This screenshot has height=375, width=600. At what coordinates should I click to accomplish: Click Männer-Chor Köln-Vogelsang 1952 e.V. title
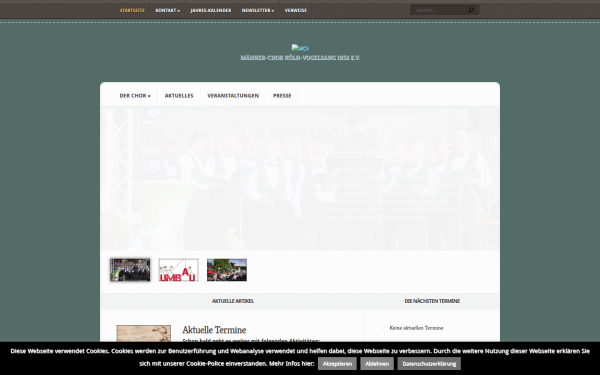point(300,58)
